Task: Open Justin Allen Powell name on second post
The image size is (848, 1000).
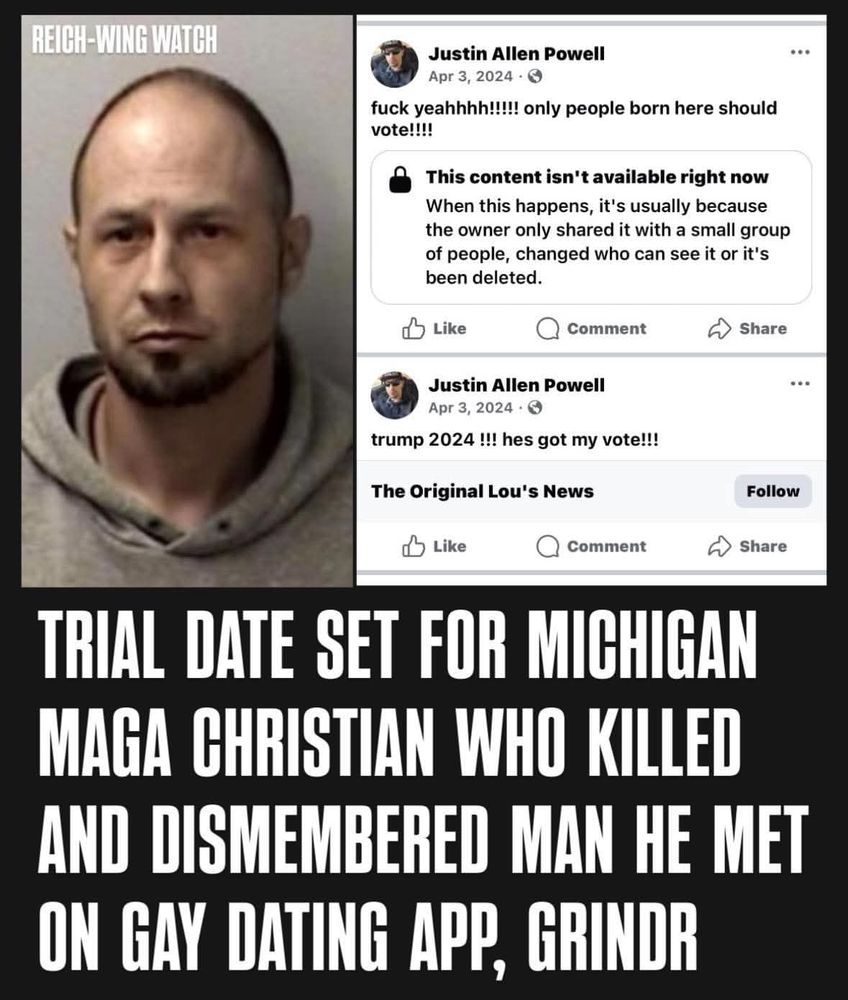Action: pos(516,385)
